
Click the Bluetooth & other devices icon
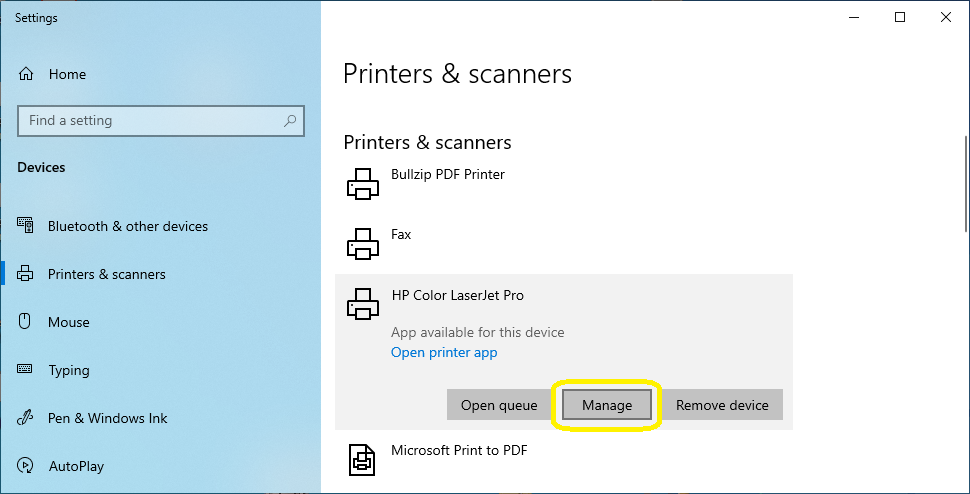25,226
